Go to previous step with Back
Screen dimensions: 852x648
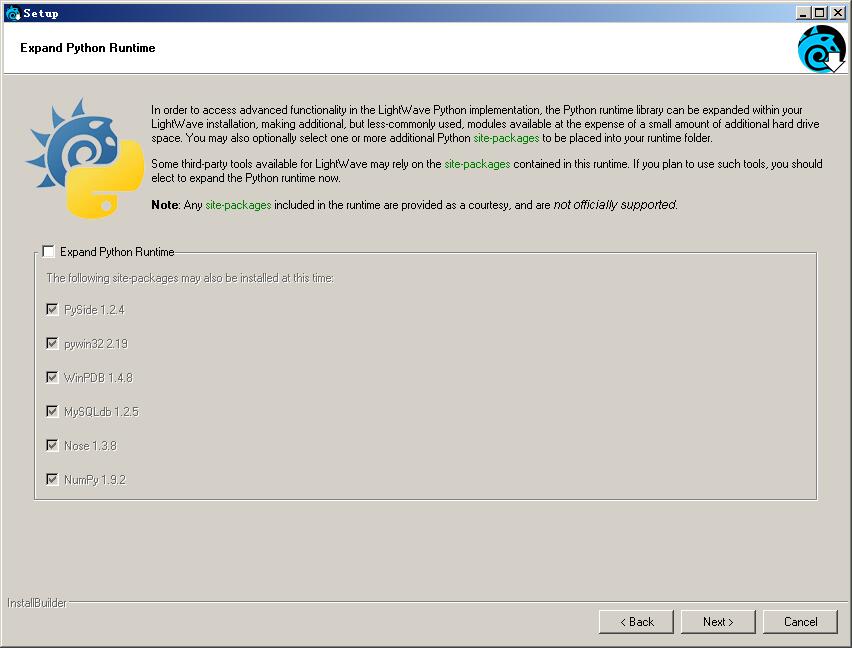coord(636,621)
